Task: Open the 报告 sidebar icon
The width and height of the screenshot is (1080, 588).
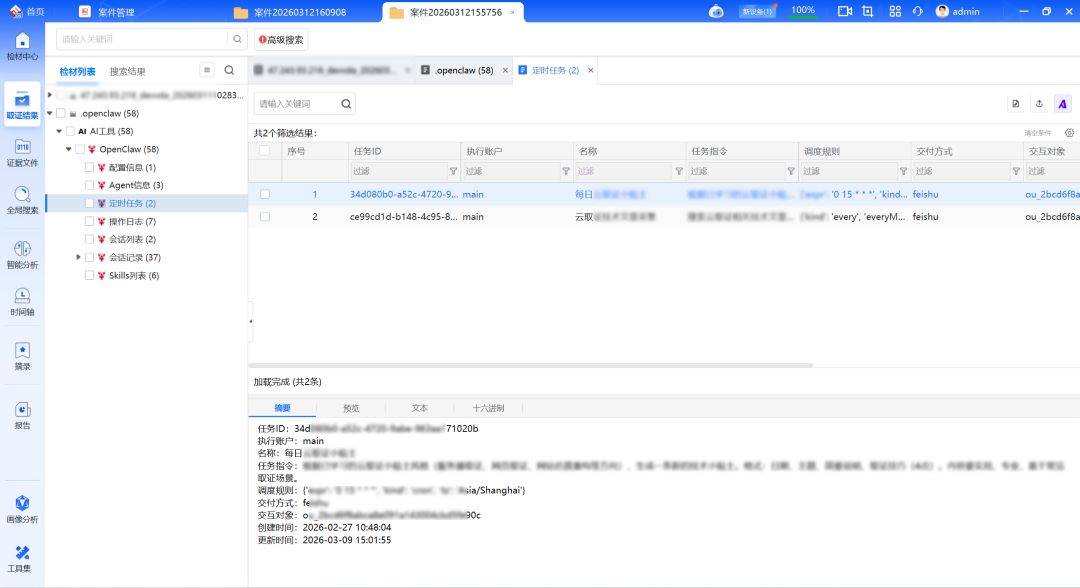Action: pyautogui.click(x=22, y=415)
